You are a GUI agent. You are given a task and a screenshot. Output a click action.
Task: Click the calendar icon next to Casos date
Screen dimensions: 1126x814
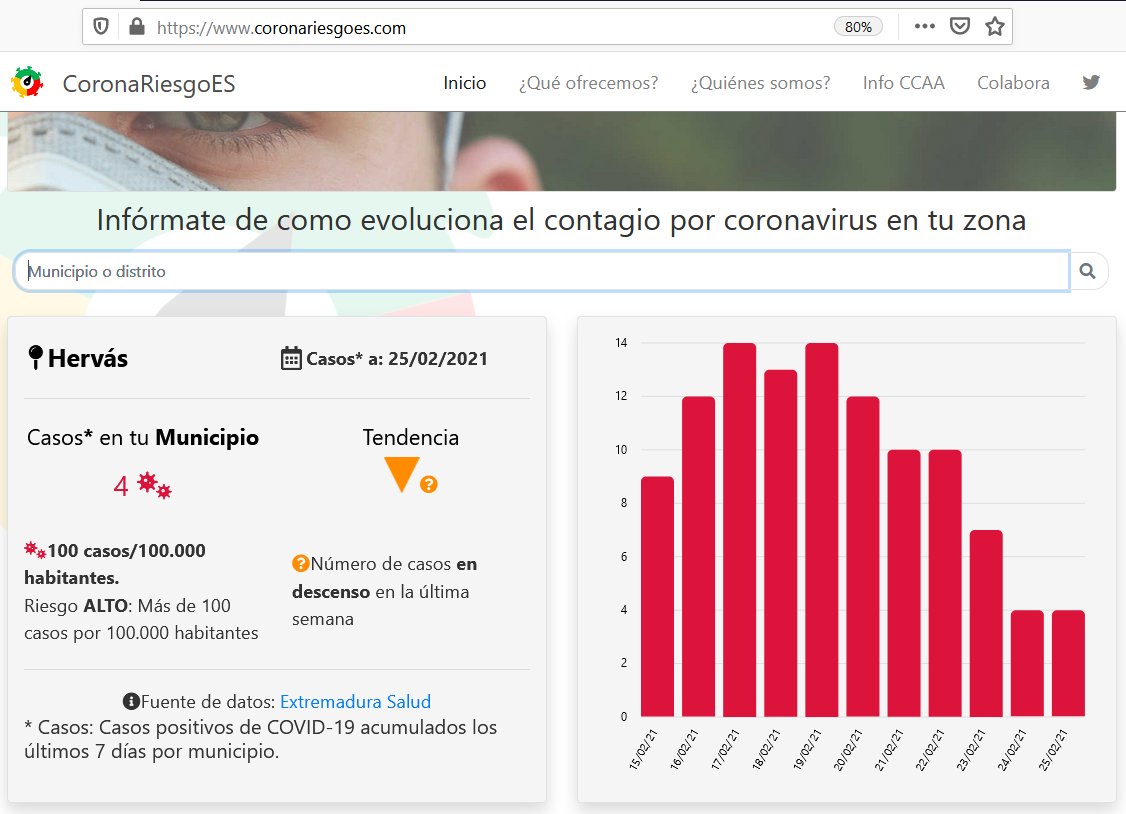291,358
